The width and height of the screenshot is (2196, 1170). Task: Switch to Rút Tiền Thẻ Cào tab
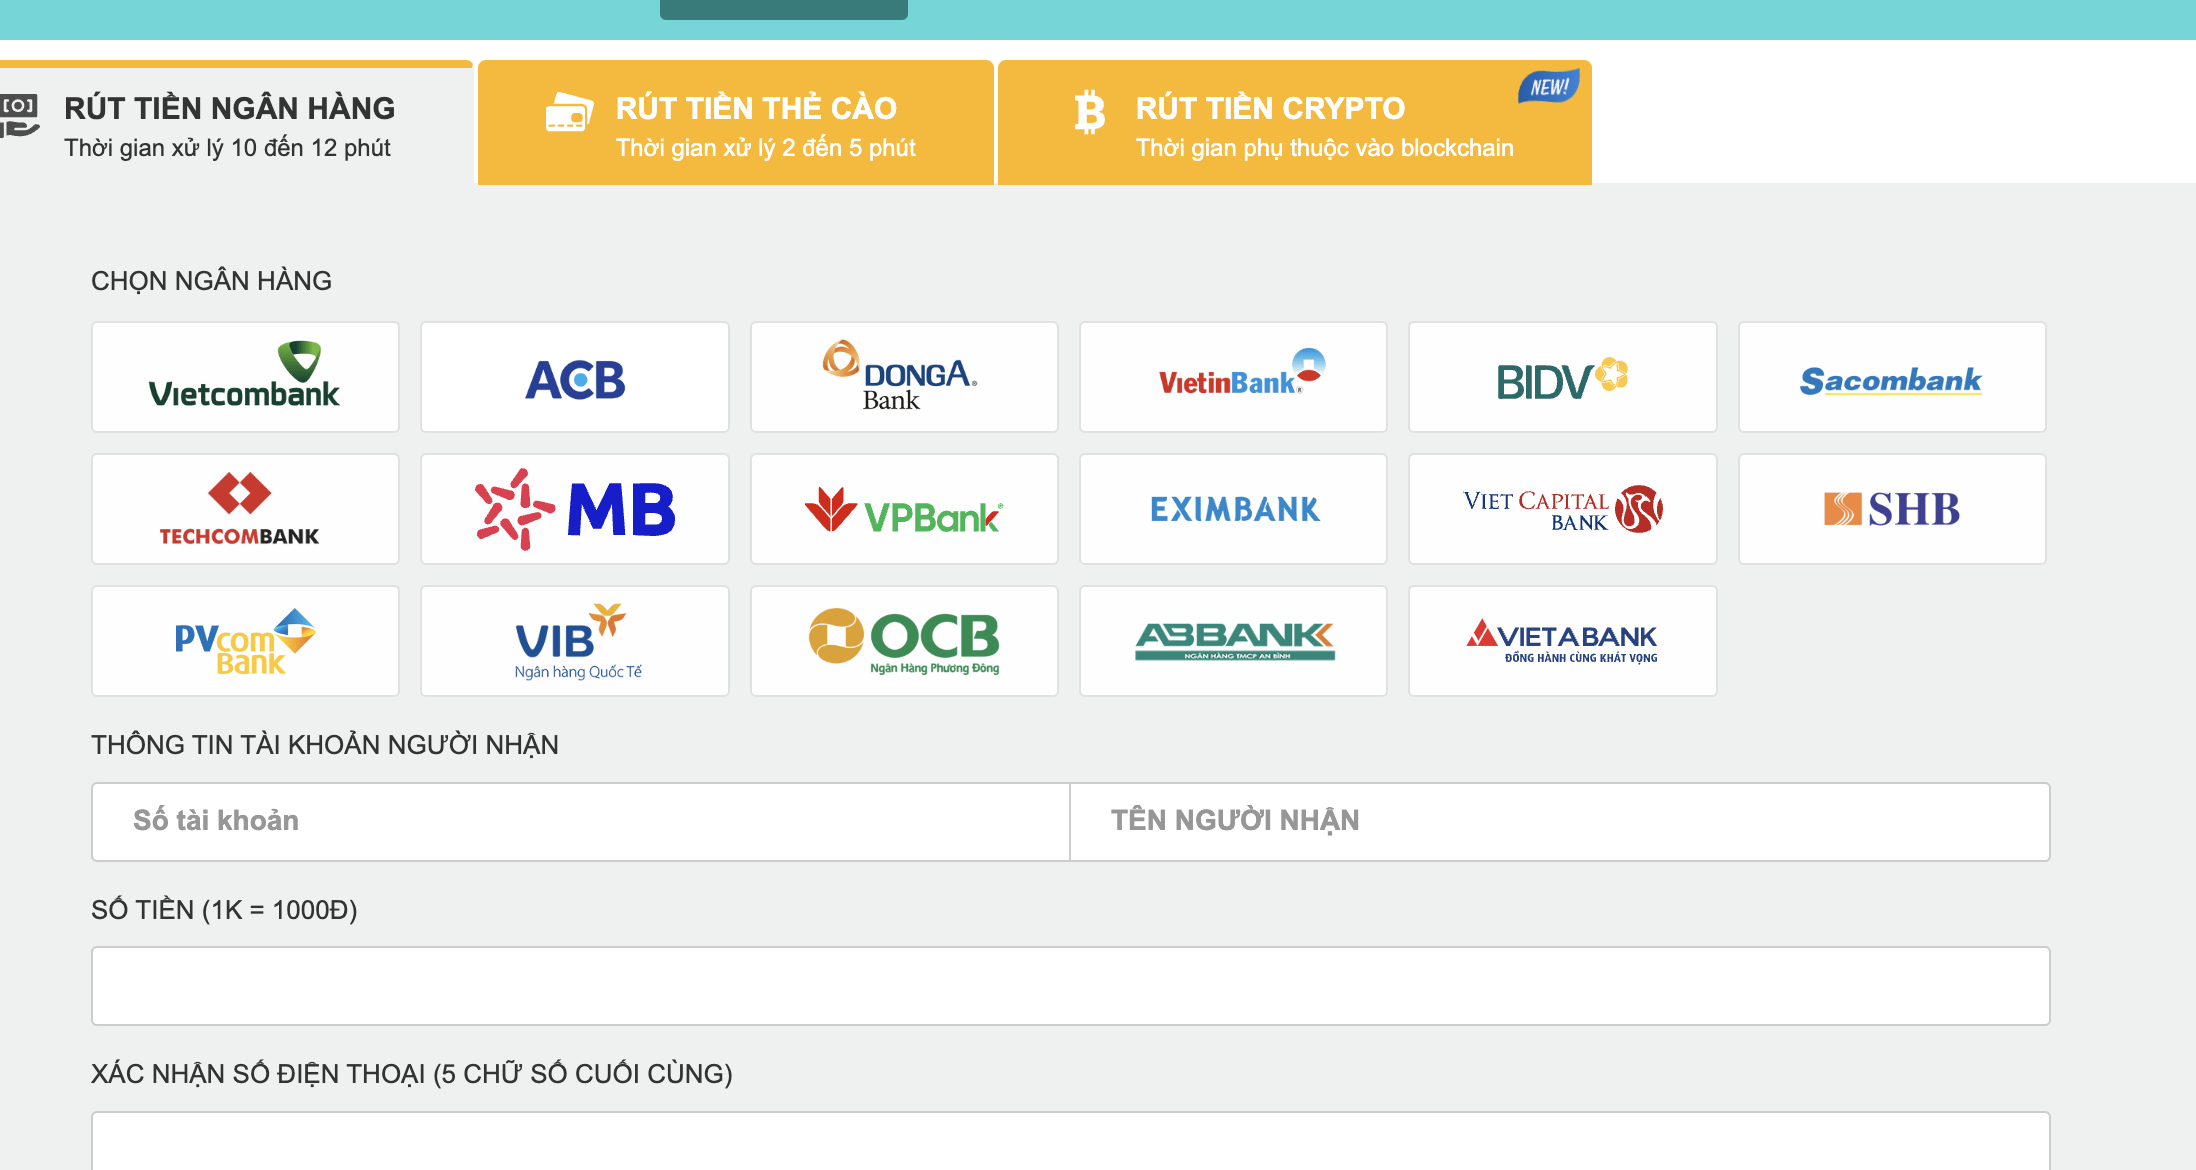(736, 124)
